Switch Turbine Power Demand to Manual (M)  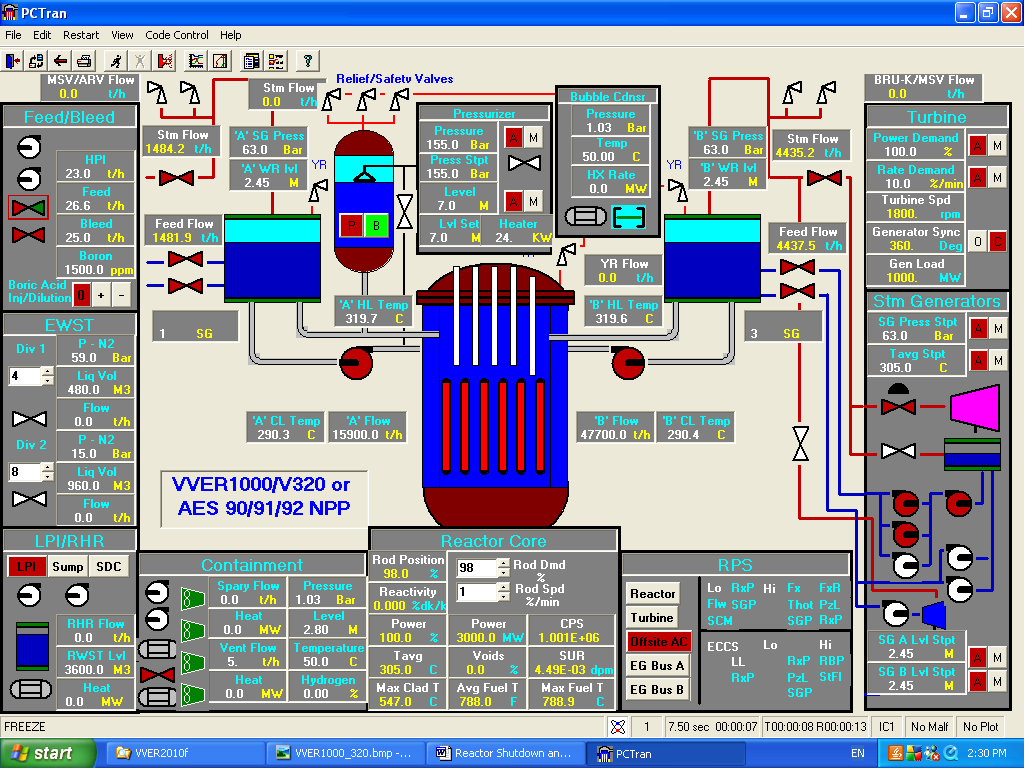tap(998, 146)
